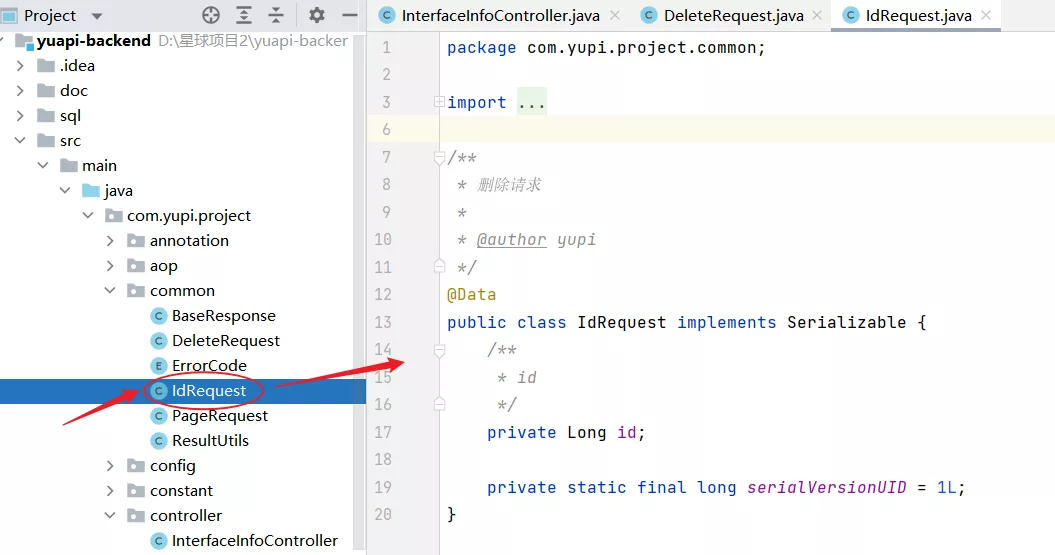Close the InterfaceInfoController.java tab
1055x555 pixels.
point(615,15)
